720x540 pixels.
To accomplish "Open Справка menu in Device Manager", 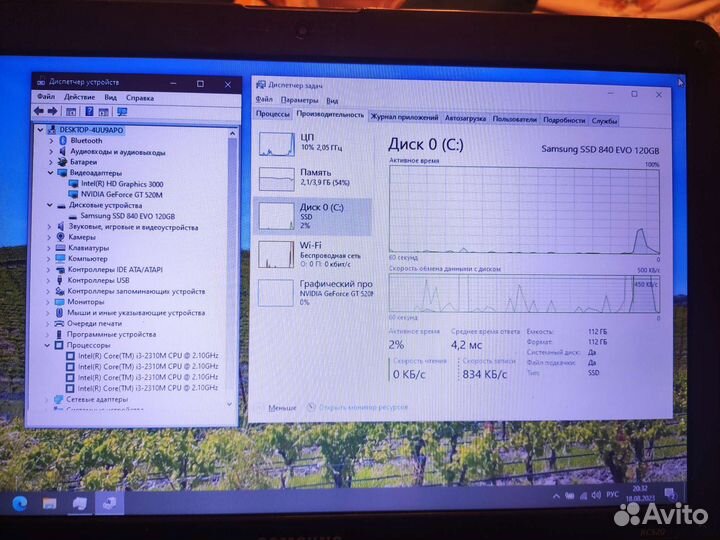I will click(140, 98).
